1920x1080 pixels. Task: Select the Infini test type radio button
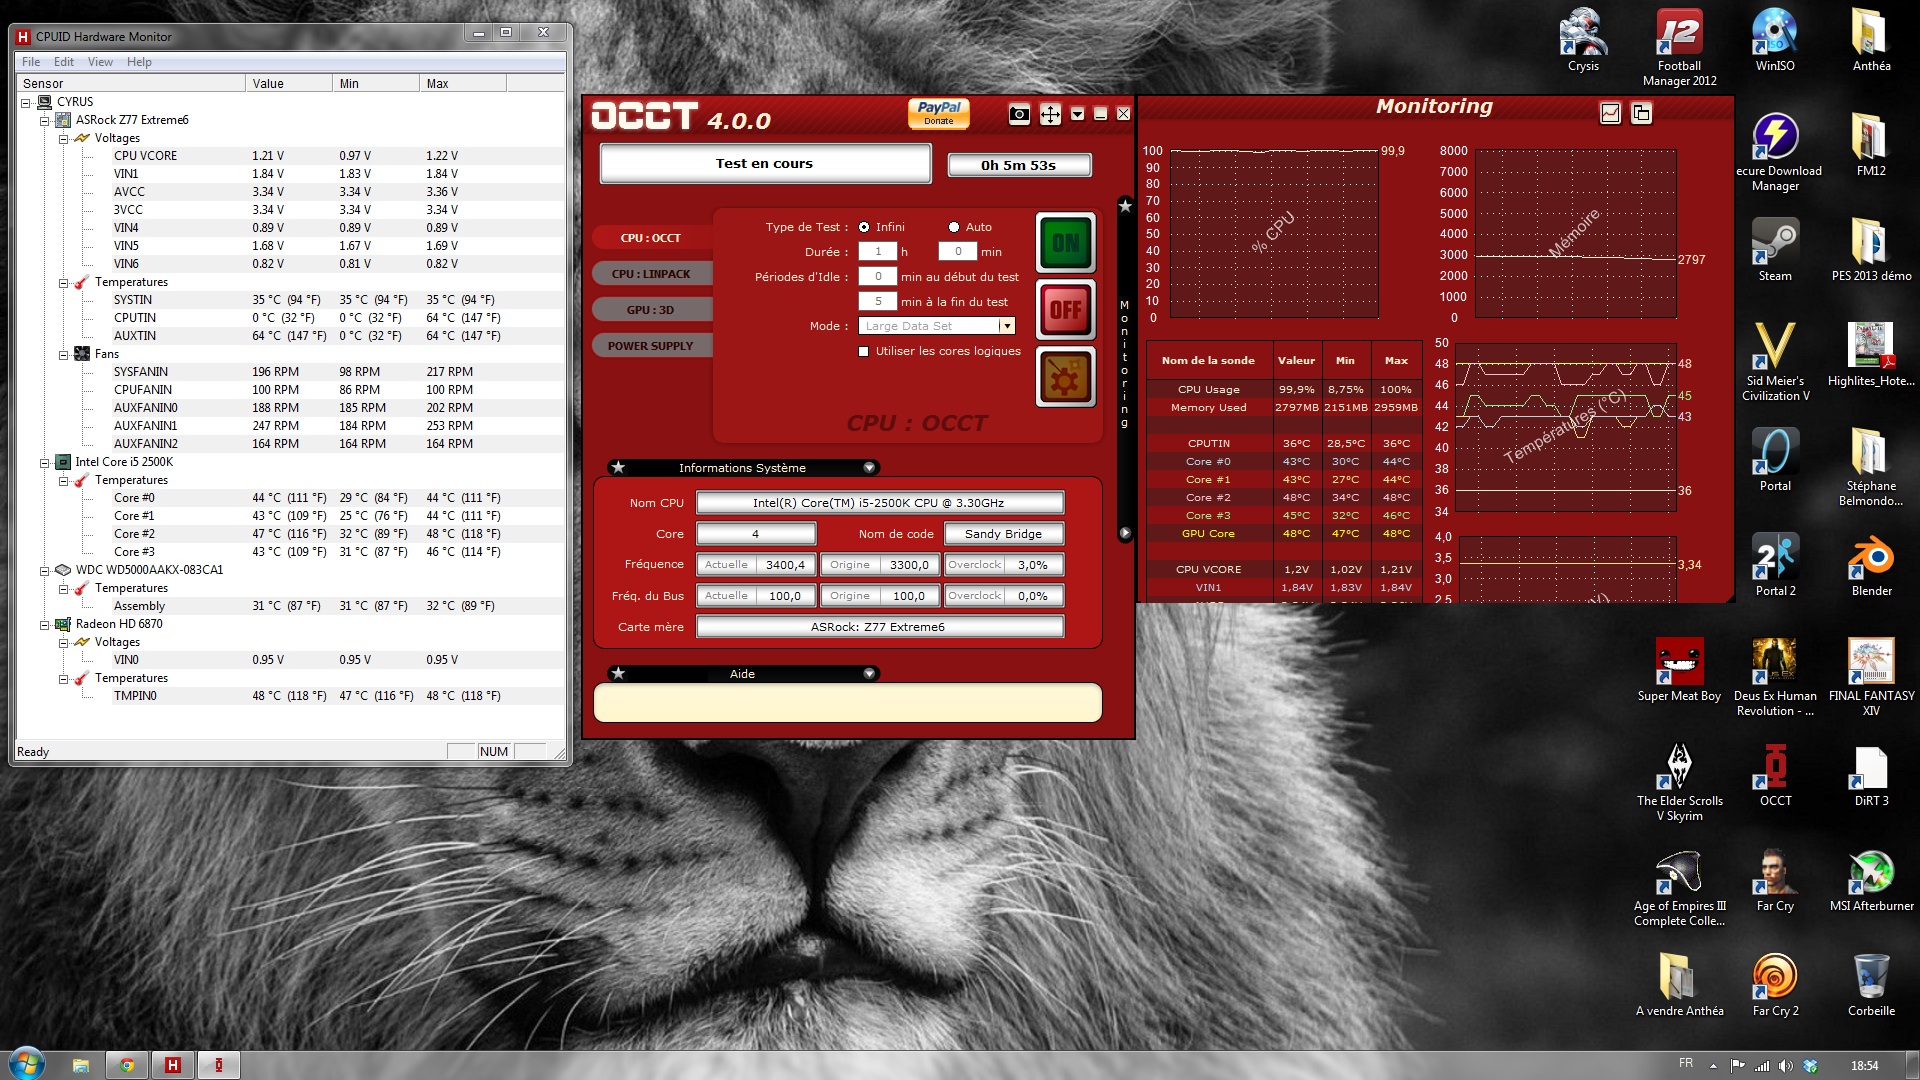click(864, 227)
